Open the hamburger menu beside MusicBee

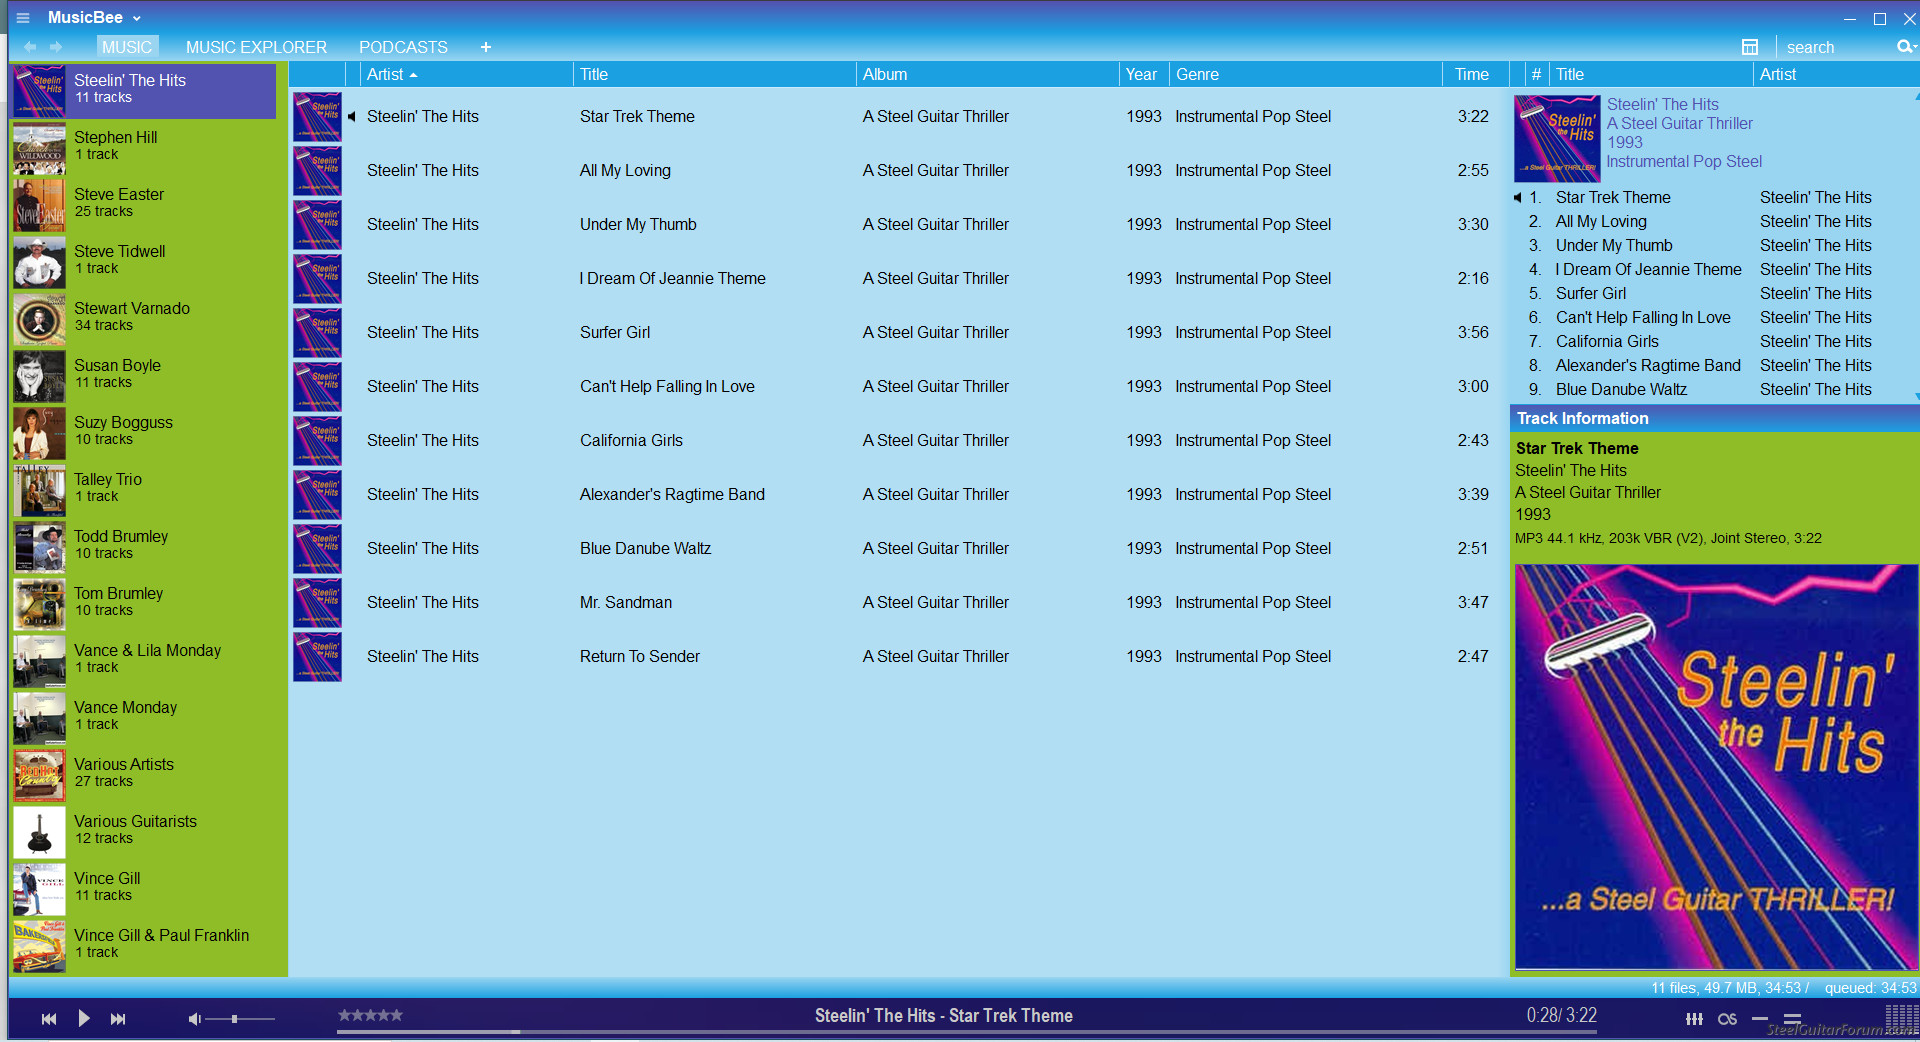pyautogui.click(x=23, y=18)
